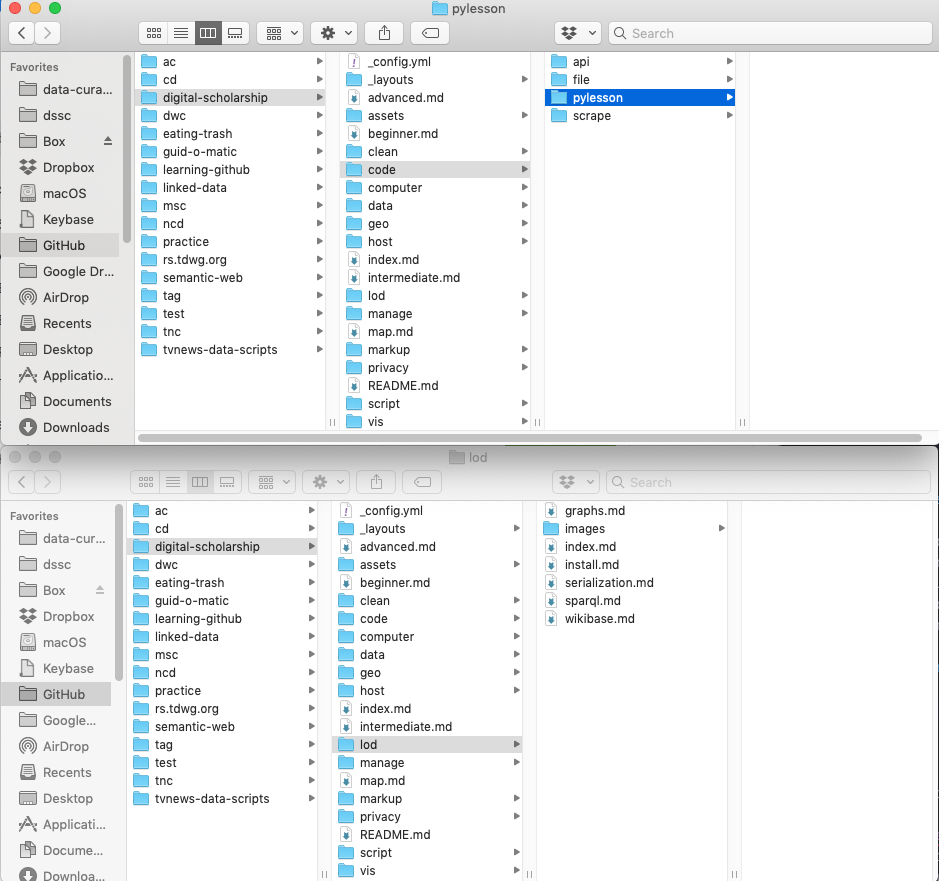Screen dimensions: 939x881
Task: Open Action gear menu in pylesson window
Action: point(334,33)
